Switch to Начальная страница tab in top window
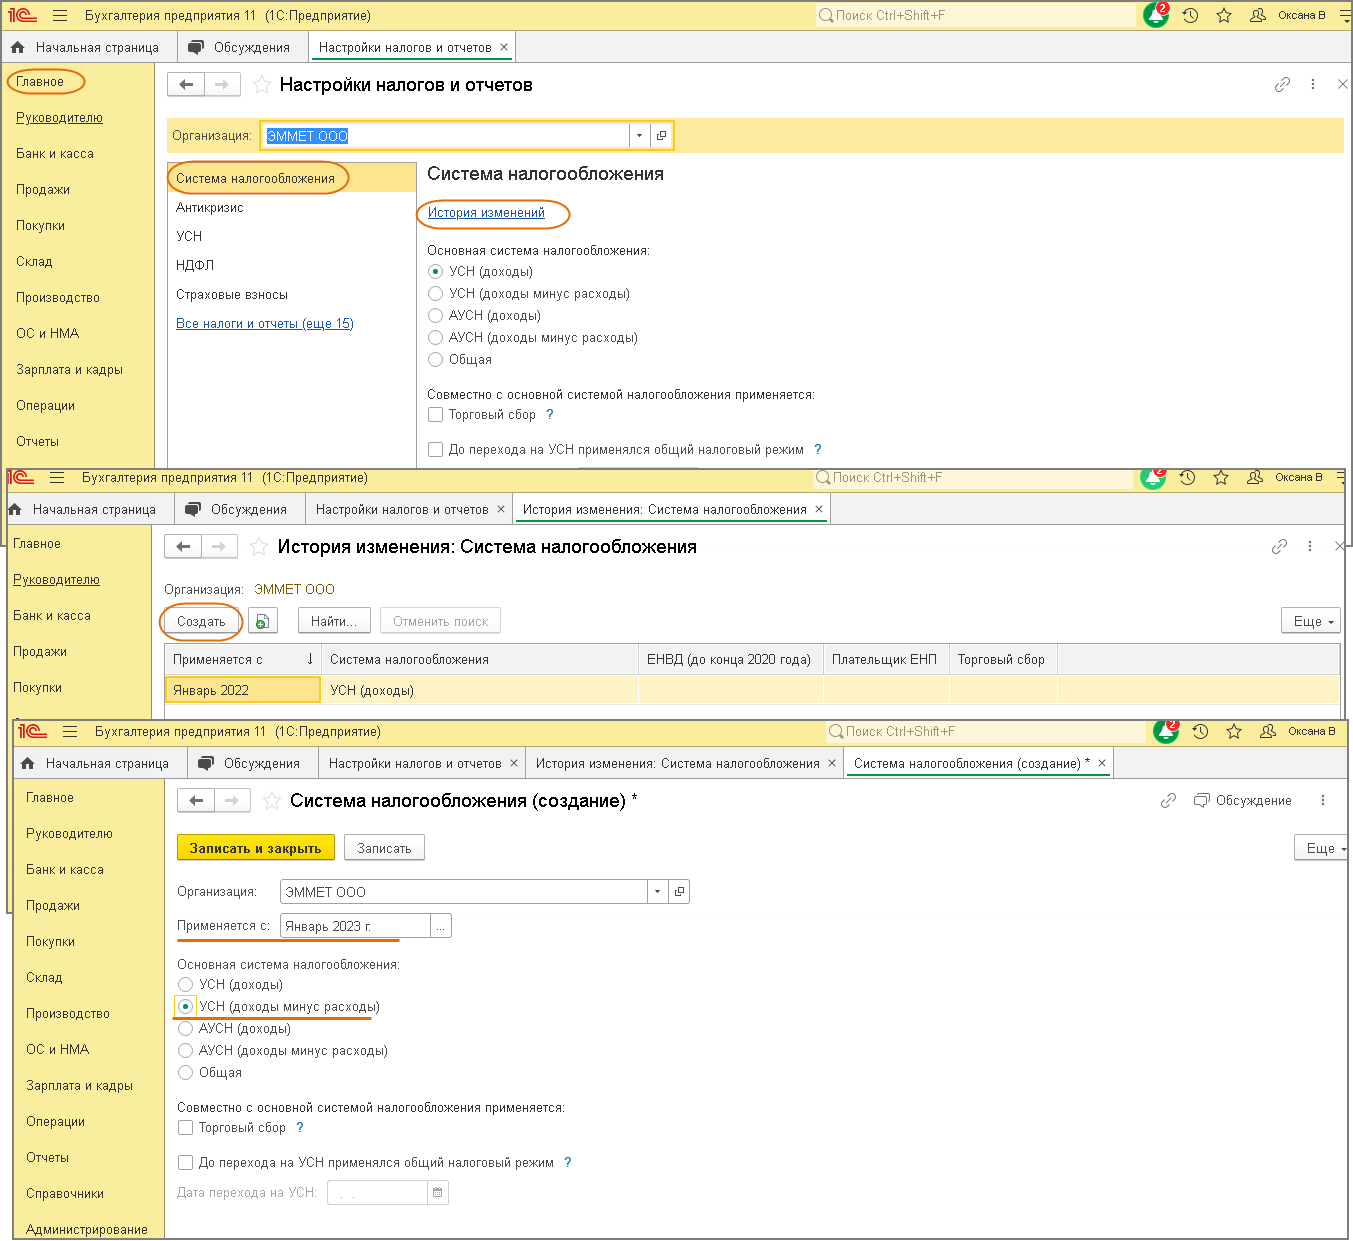 click(86, 47)
